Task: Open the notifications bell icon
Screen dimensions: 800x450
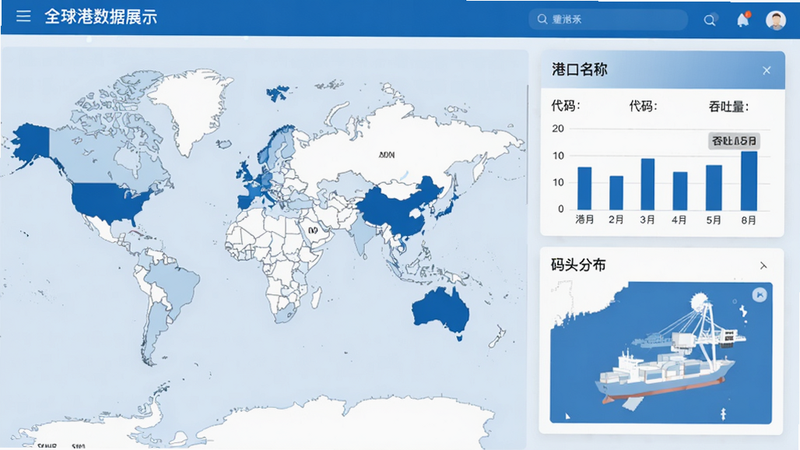Action: [x=743, y=19]
